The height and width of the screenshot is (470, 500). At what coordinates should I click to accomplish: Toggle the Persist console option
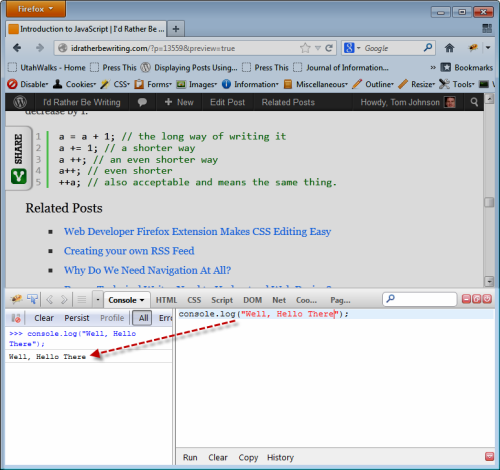[x=77, y=318]
